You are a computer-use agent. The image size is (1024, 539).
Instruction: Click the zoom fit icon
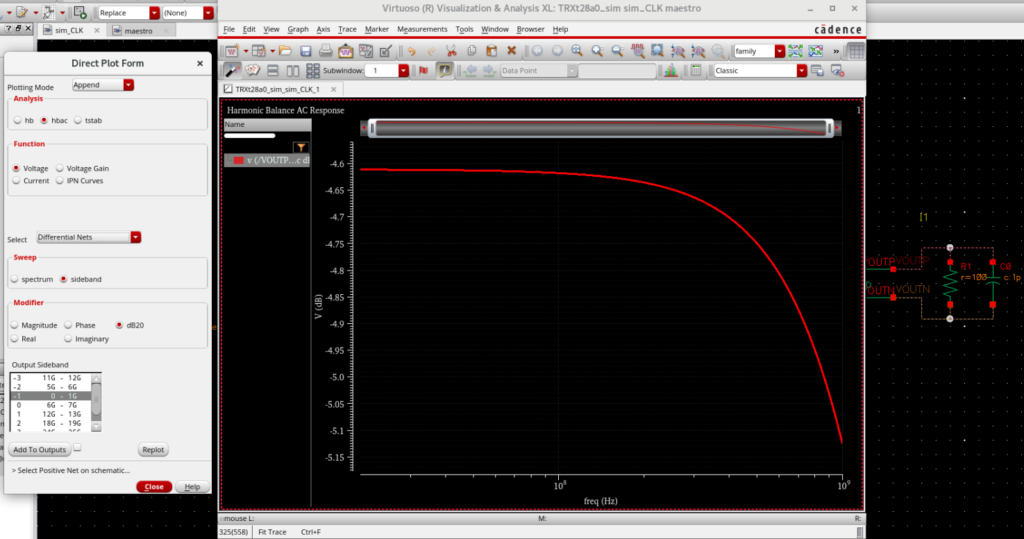(577, 51)
